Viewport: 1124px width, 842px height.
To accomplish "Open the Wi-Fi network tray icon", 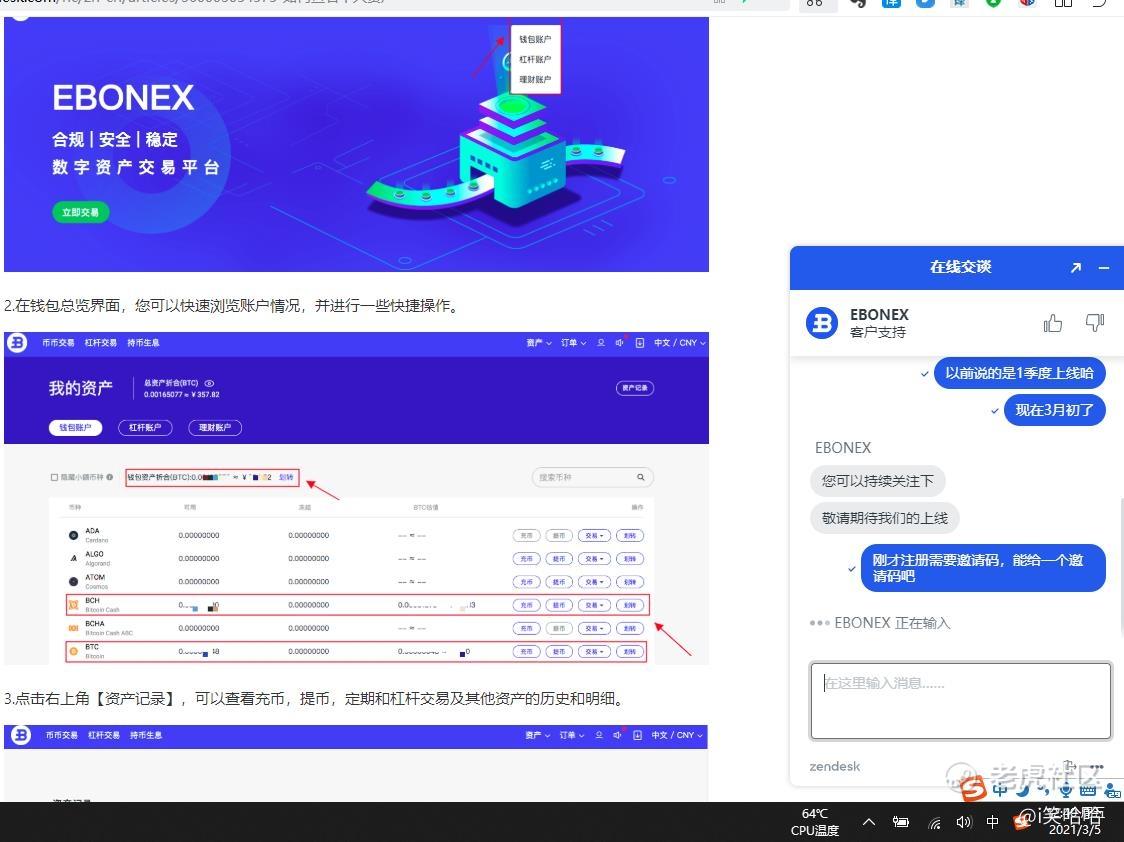I will coord(935,823).
